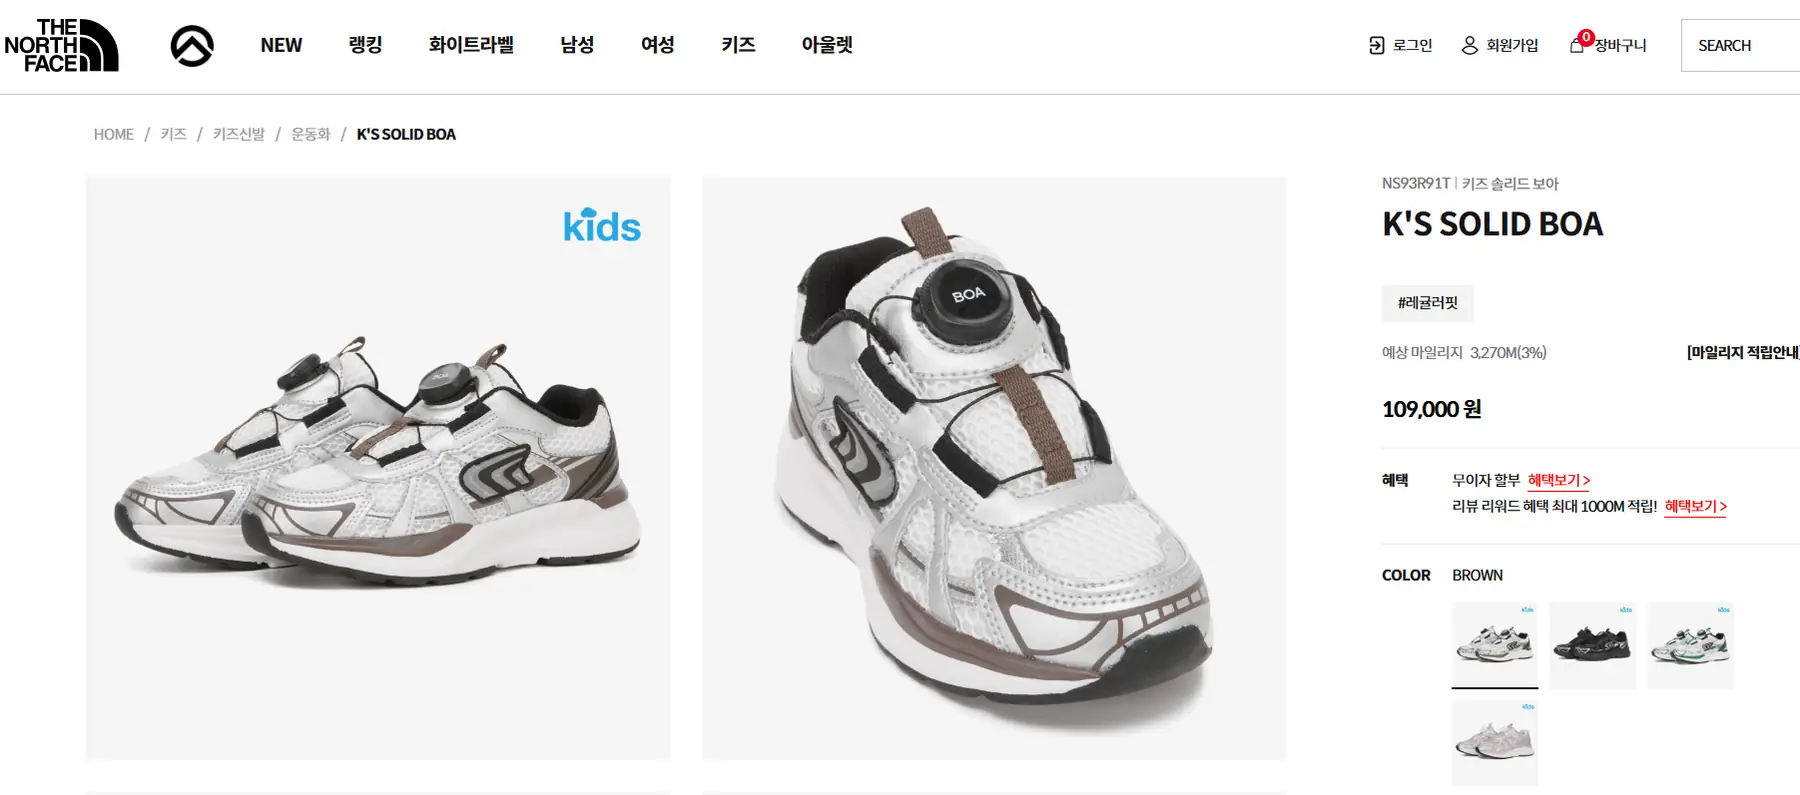Open the single shoe BOA product image
The width and height of the screenshot is (1800, 795).
[994, 468]
